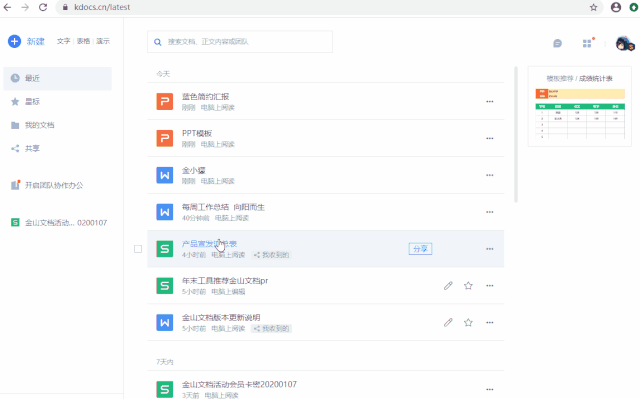The width and height of the screenshot is (640, 399).
Task: Select 最近 recent in the sidebar
Action: tap(58, 78)
